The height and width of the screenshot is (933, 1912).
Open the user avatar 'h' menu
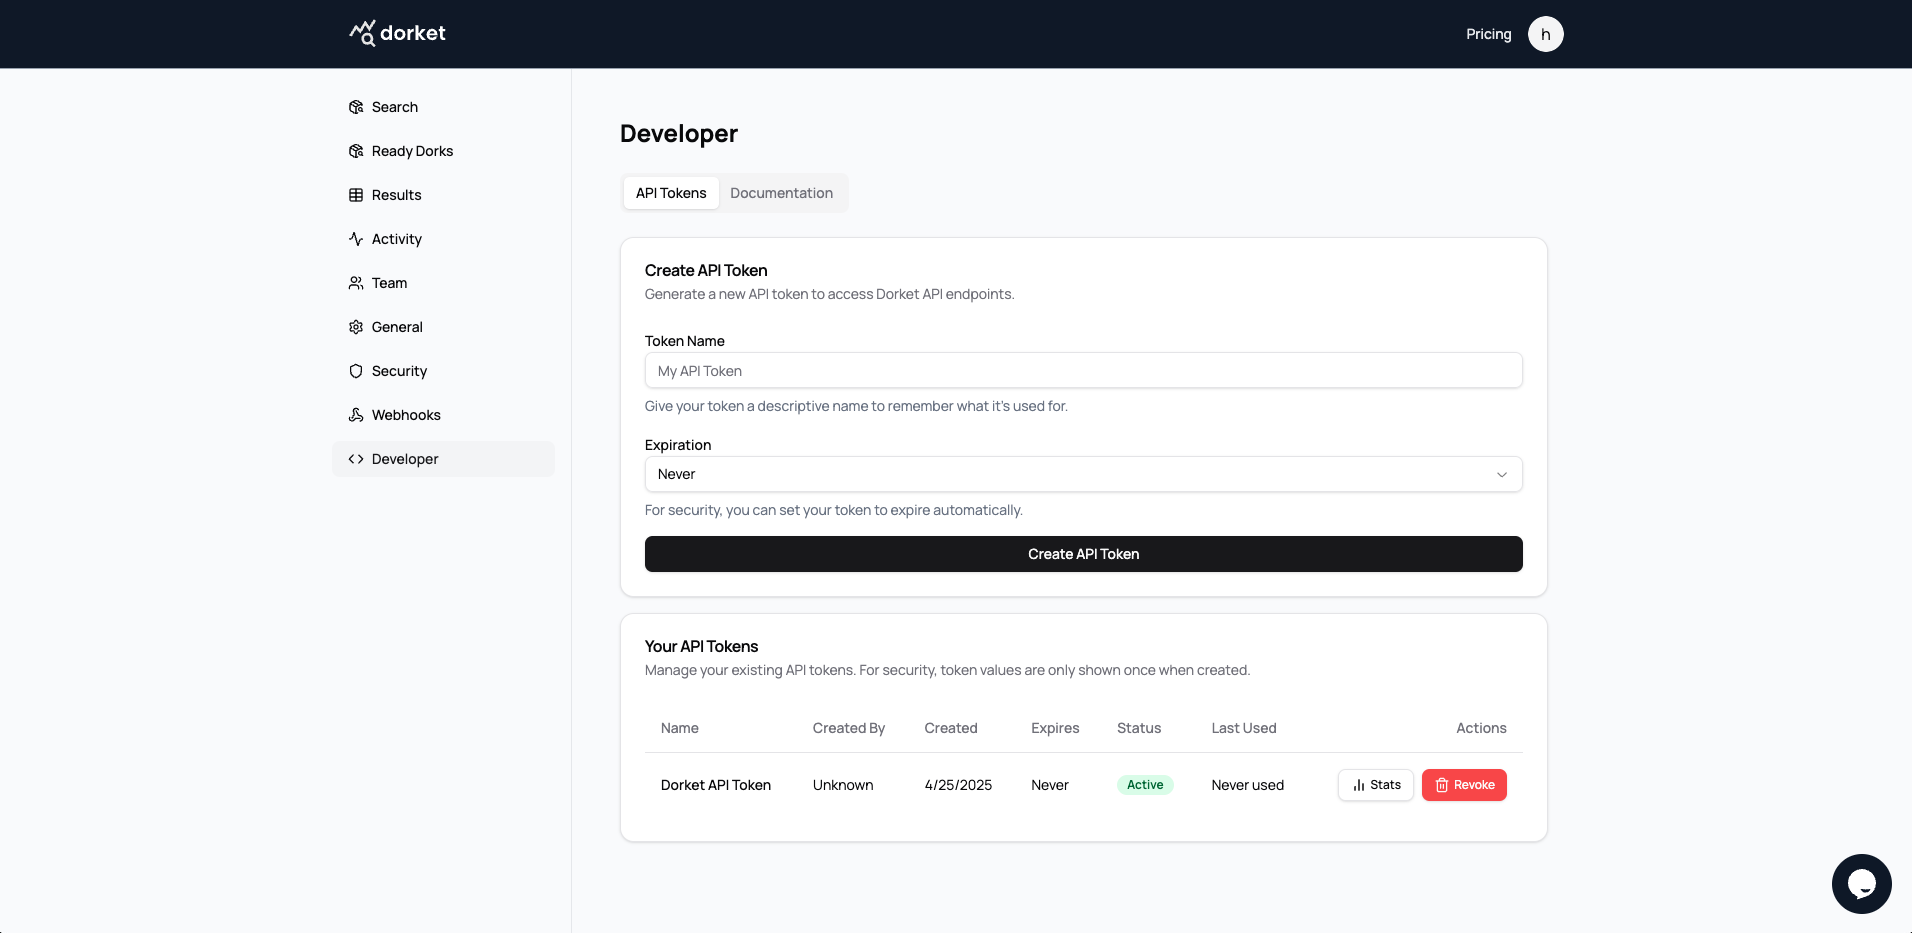click(1545, 34)
